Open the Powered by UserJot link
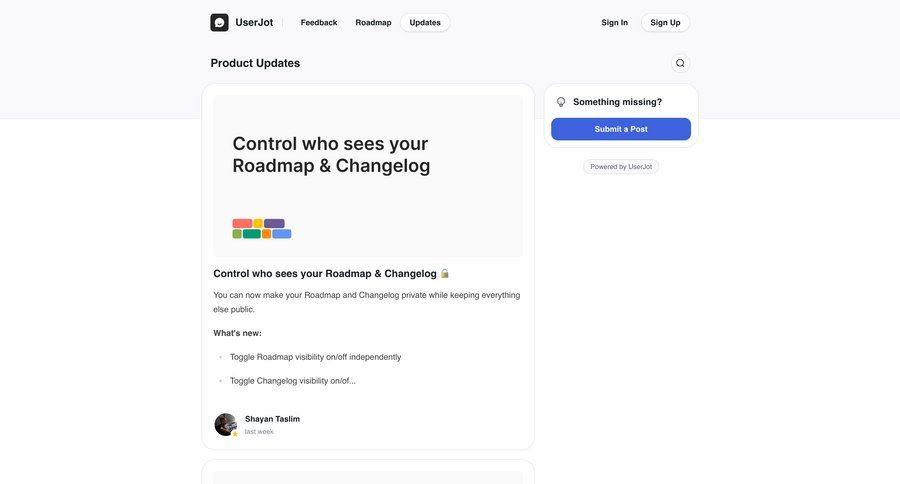The height and width of the screenshot is (484, 900). (x=621, y=167)
